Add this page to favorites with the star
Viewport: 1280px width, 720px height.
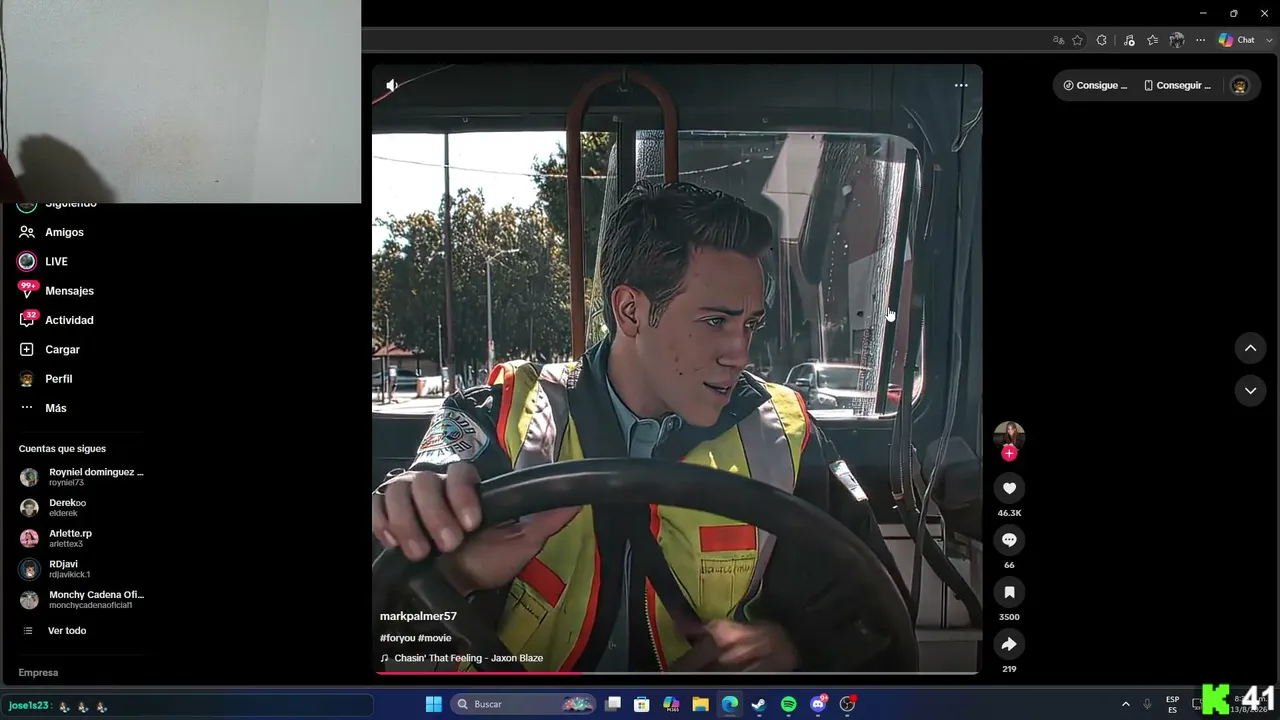point(1077,40)
